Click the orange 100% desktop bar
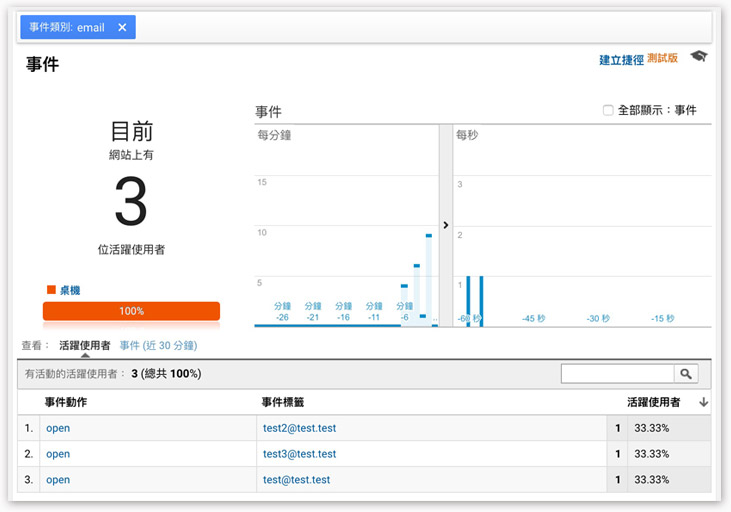Screen dimensions: 731x512 tap(131, 311)
